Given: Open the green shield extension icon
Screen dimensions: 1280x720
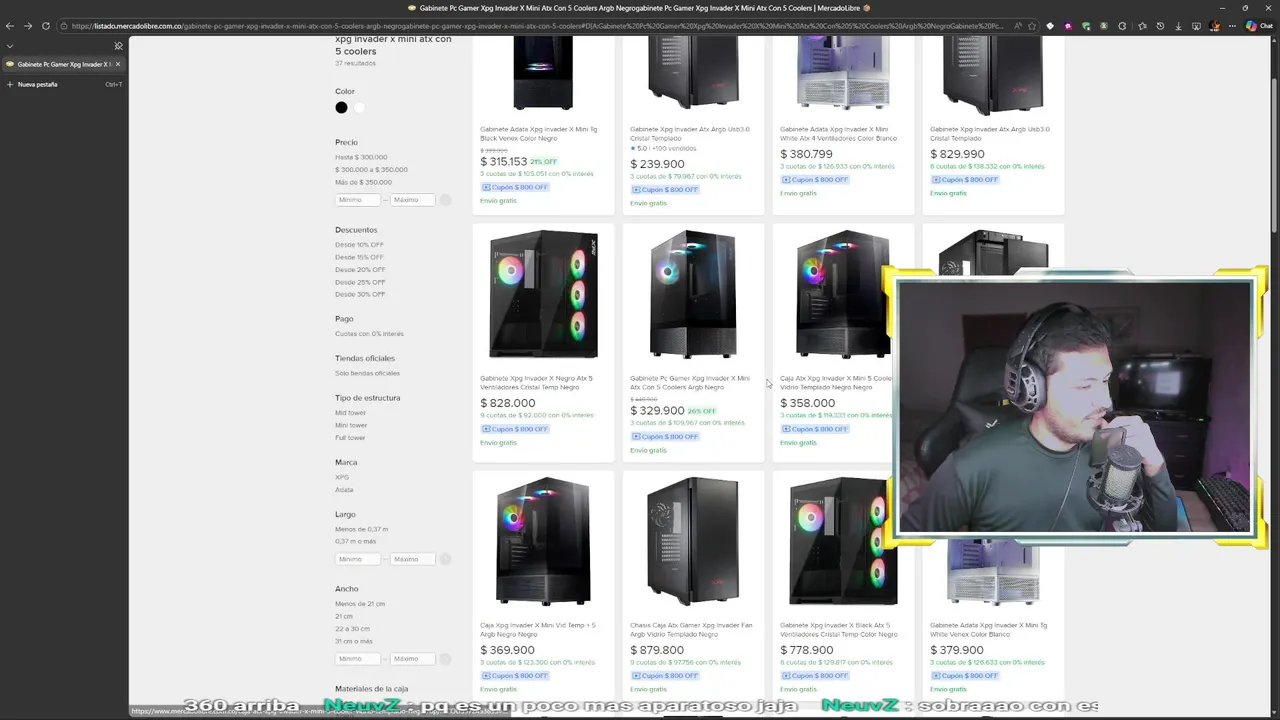Looking at the screenshot, I should click(x=1086, y=26).
